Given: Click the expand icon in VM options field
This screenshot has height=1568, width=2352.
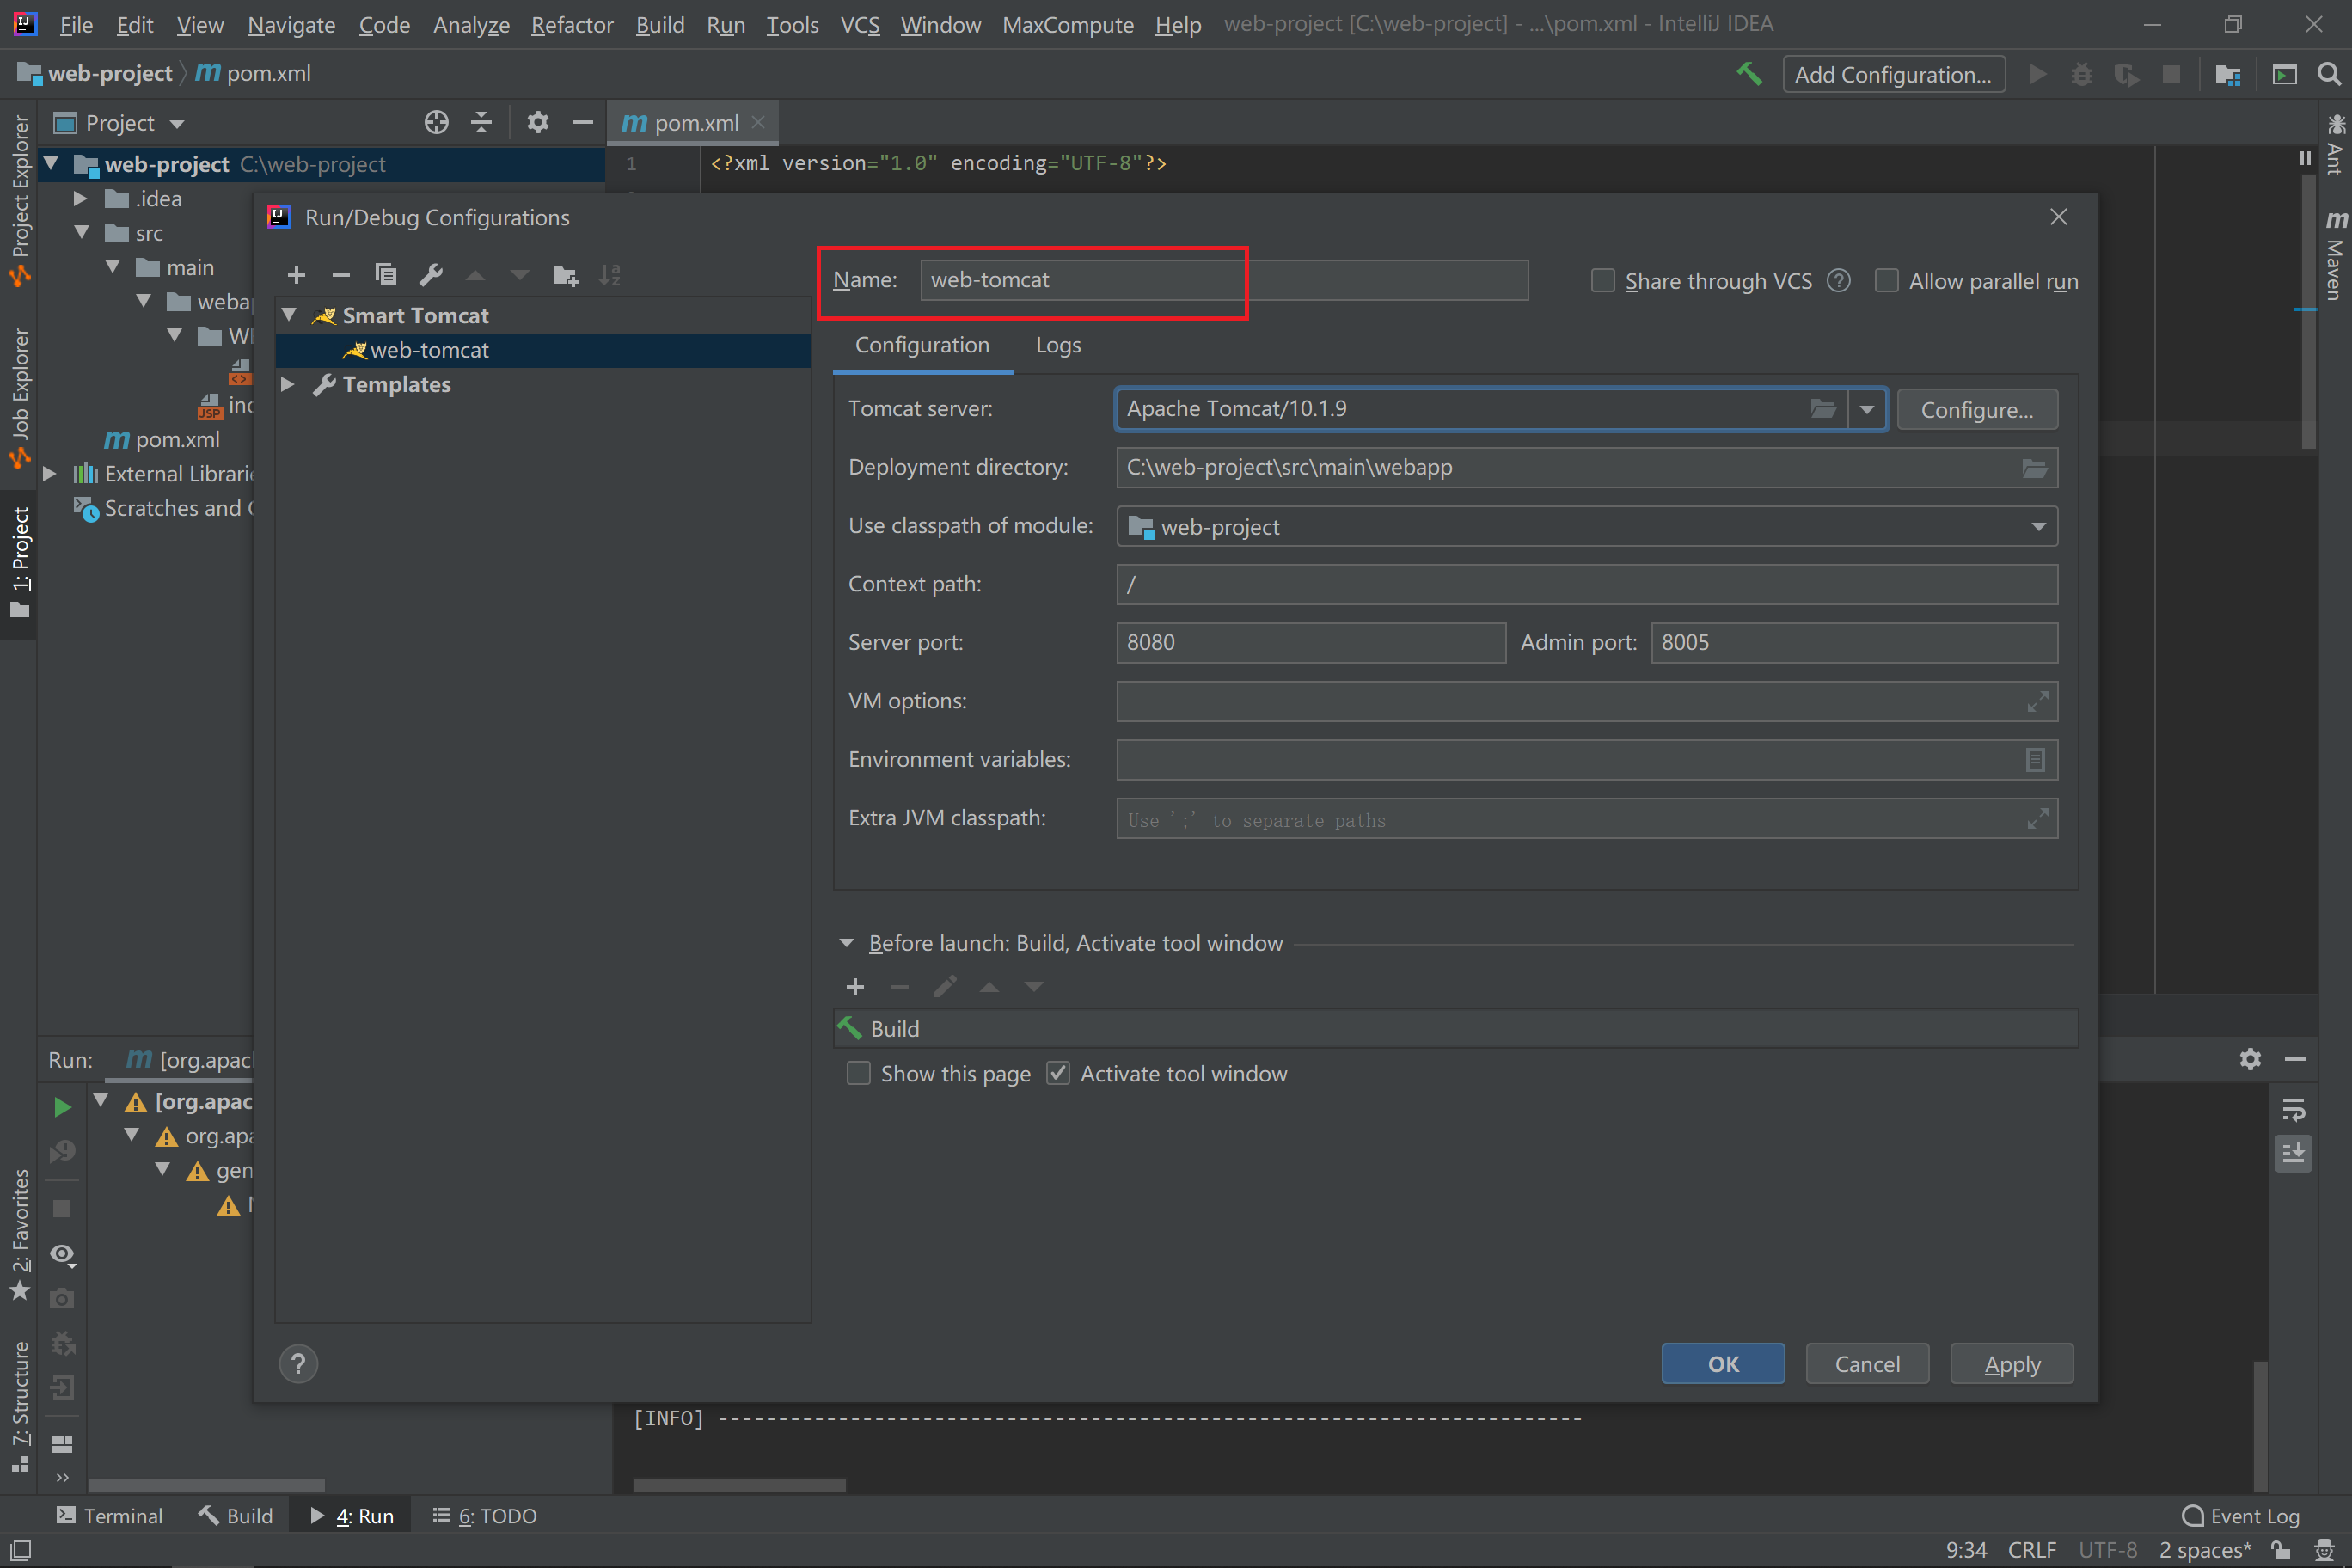Looking at the screenshot, I should click(x=2037, y=702).
